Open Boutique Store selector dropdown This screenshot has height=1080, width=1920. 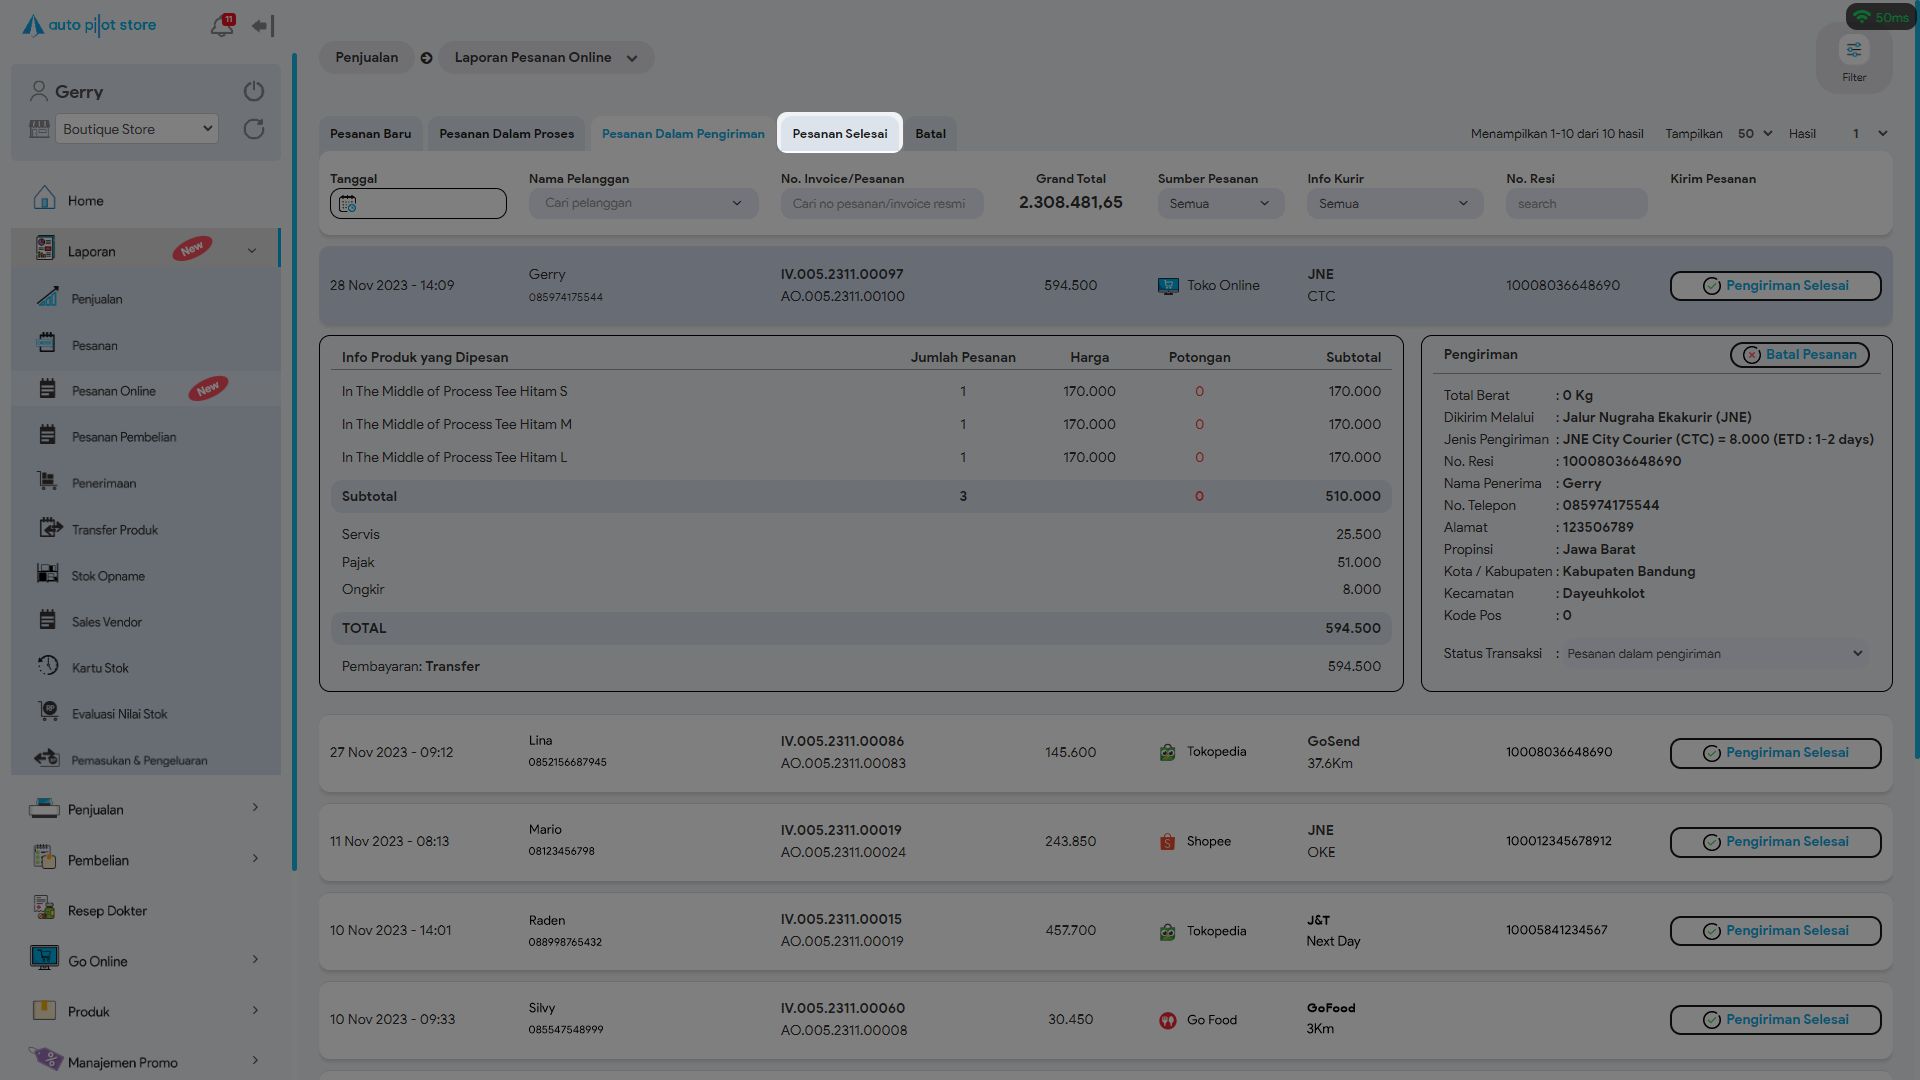[x=137, y=129]
